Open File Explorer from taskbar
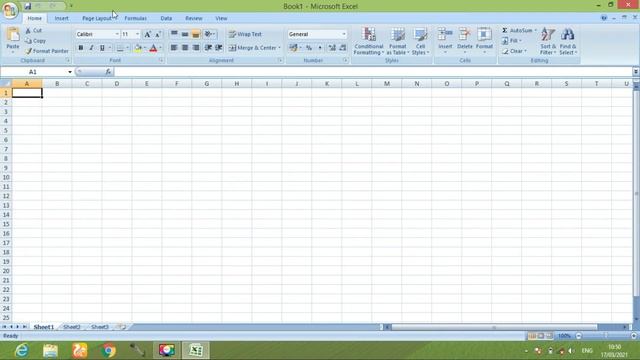This screenshot has height=360, width=640. coord(51,351)
